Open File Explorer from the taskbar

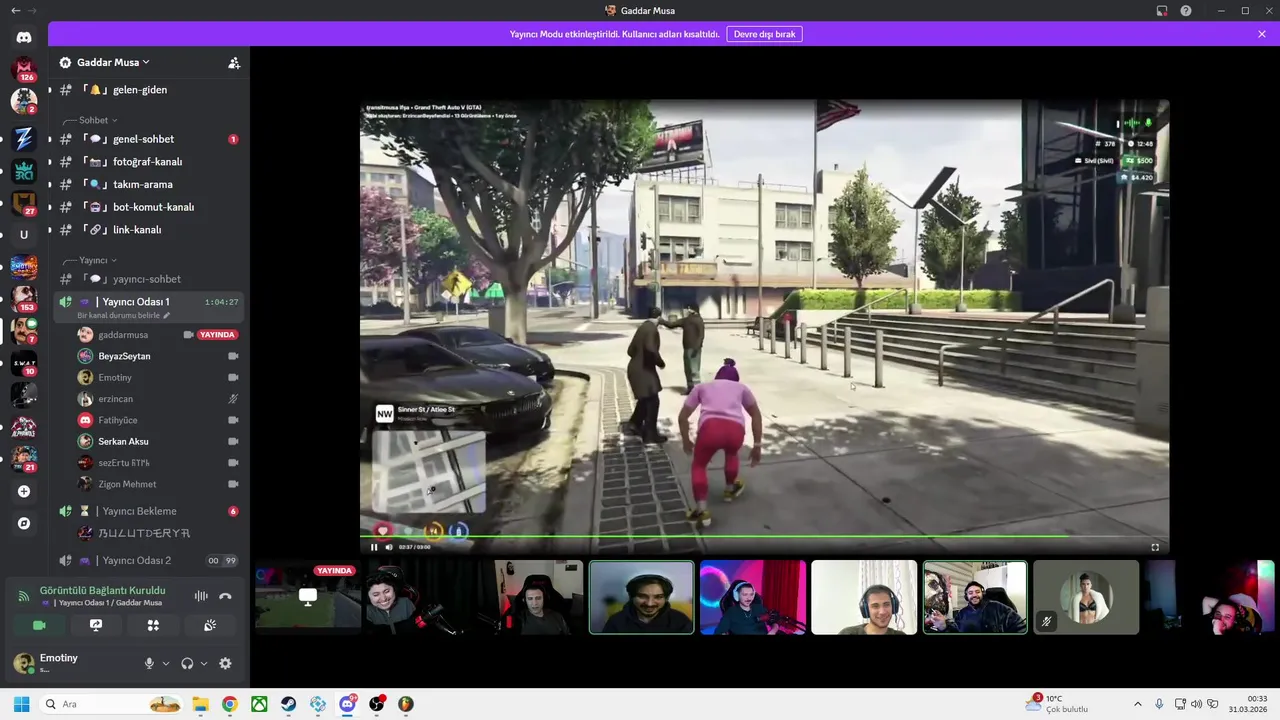tap(200, 704)
